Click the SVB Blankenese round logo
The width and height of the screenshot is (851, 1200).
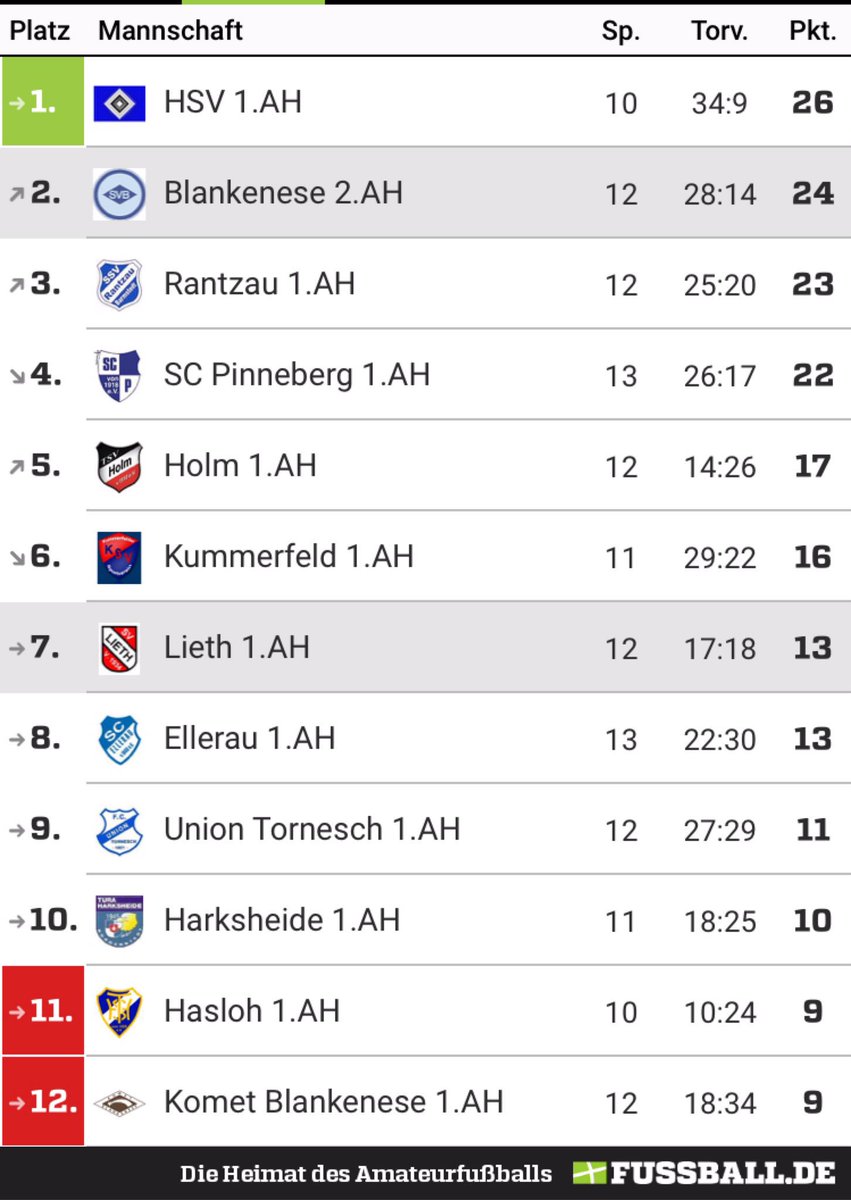pyautogui.click(x=119, y=194)
